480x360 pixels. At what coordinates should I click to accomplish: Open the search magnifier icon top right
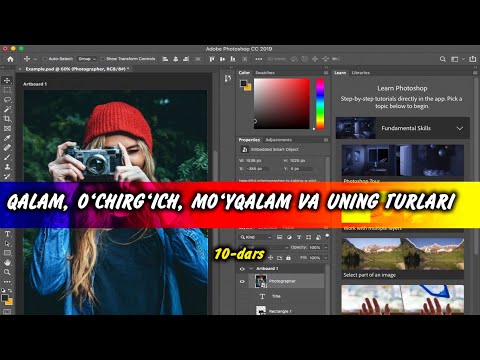[443, 59]
